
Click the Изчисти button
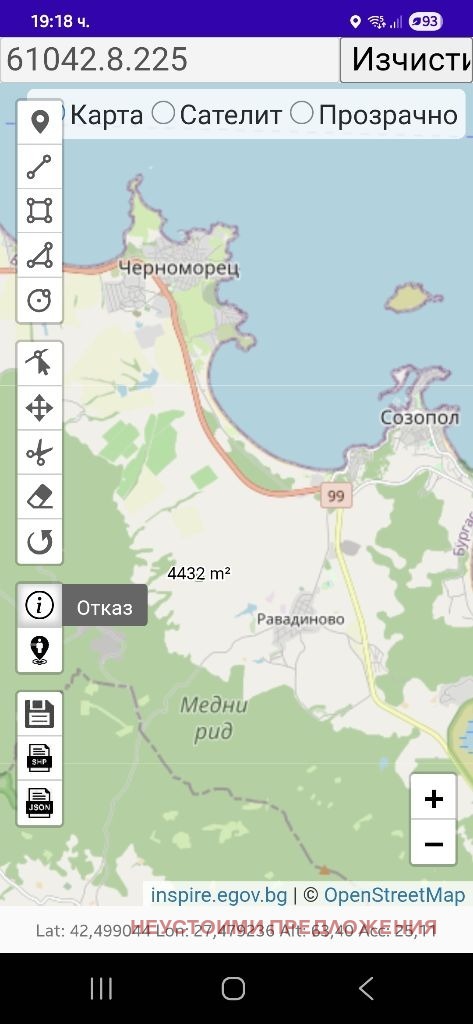pyautogui.click(x=406, y=59)
